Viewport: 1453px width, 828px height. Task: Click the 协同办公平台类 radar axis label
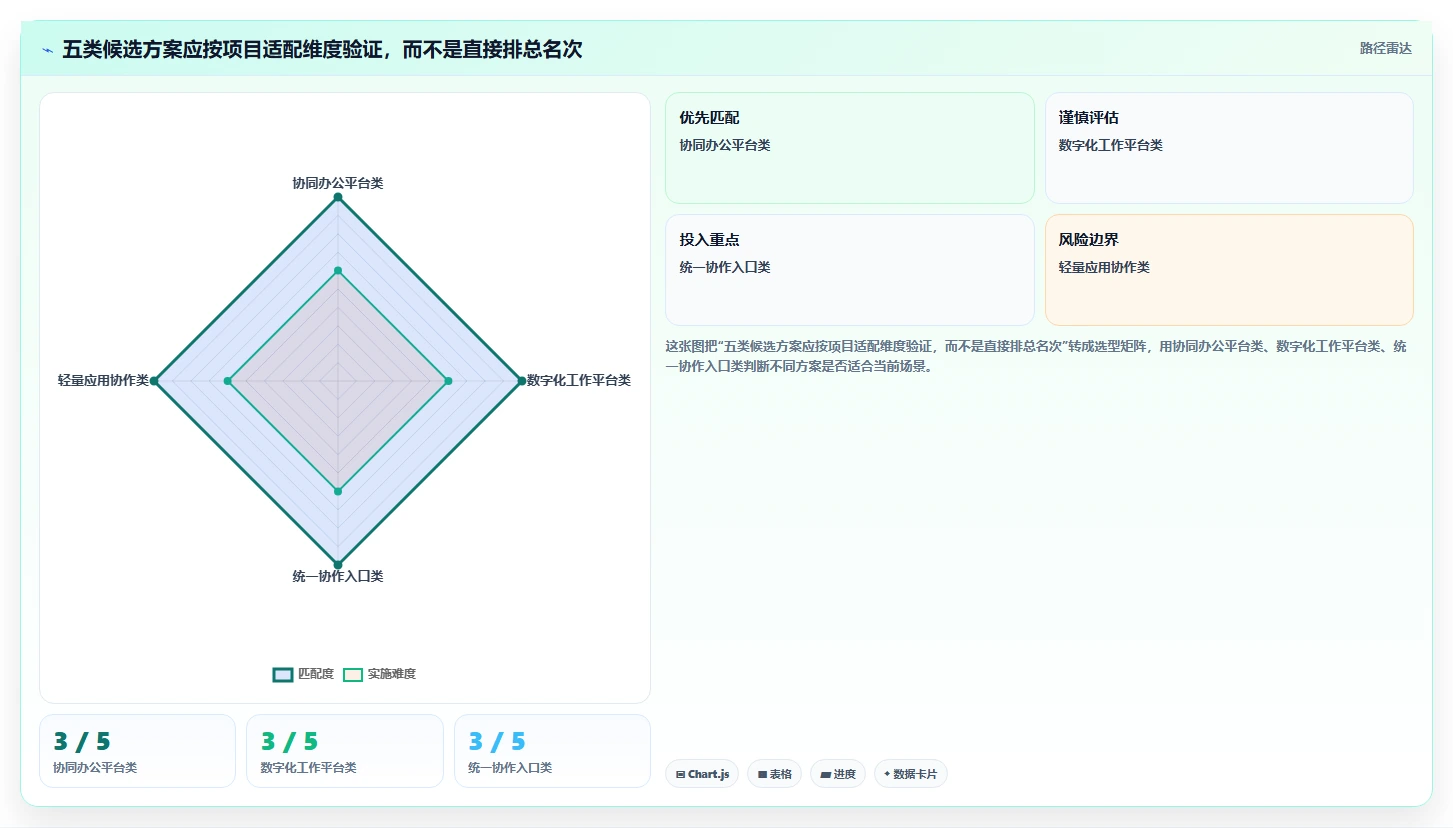(x=338, y=183)
